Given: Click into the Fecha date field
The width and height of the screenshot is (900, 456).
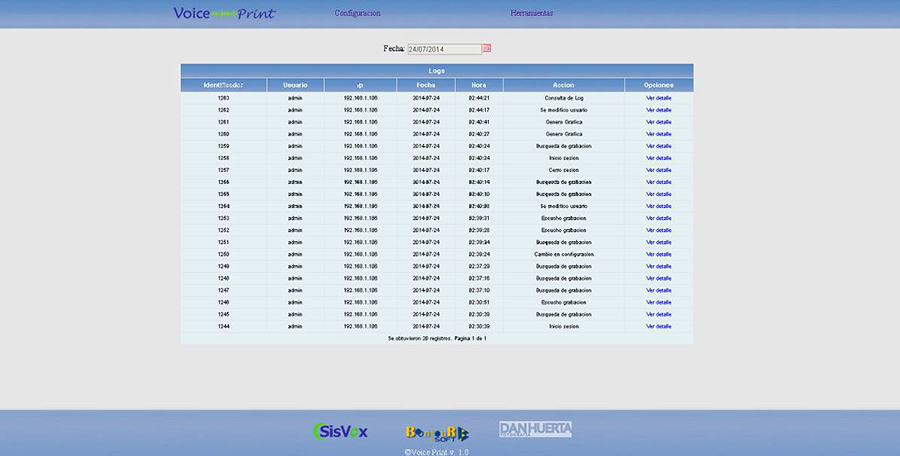Looking at the screenshot, I should (x=443, y=48).
